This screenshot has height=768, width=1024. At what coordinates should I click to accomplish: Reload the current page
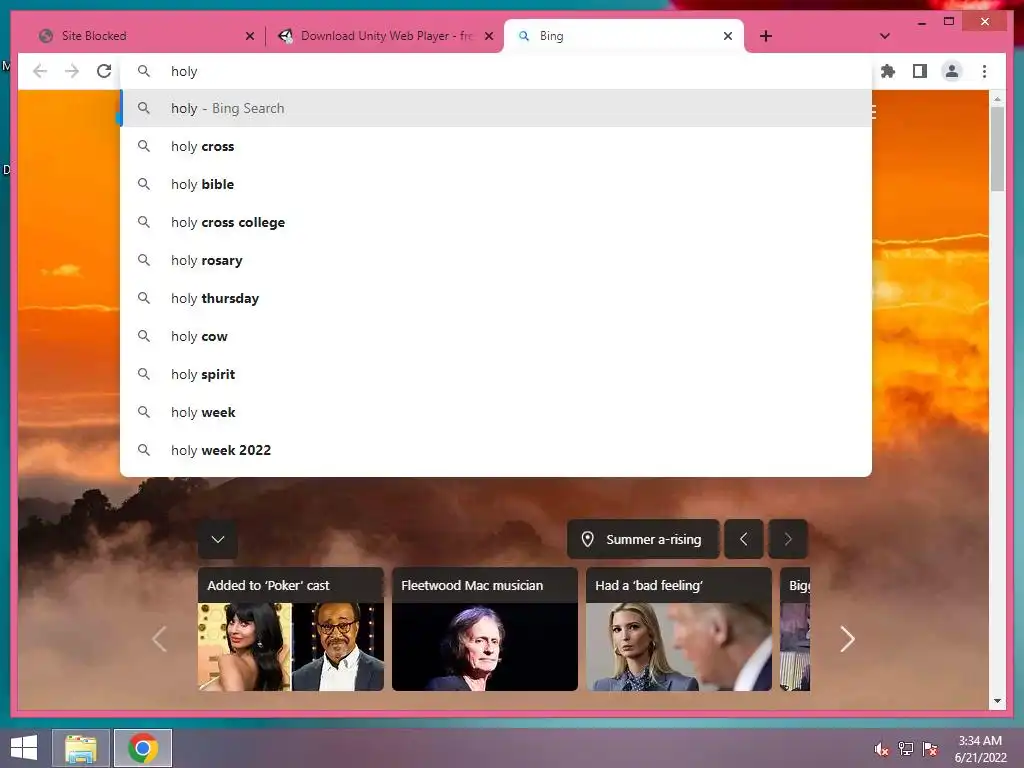point(104,71)
